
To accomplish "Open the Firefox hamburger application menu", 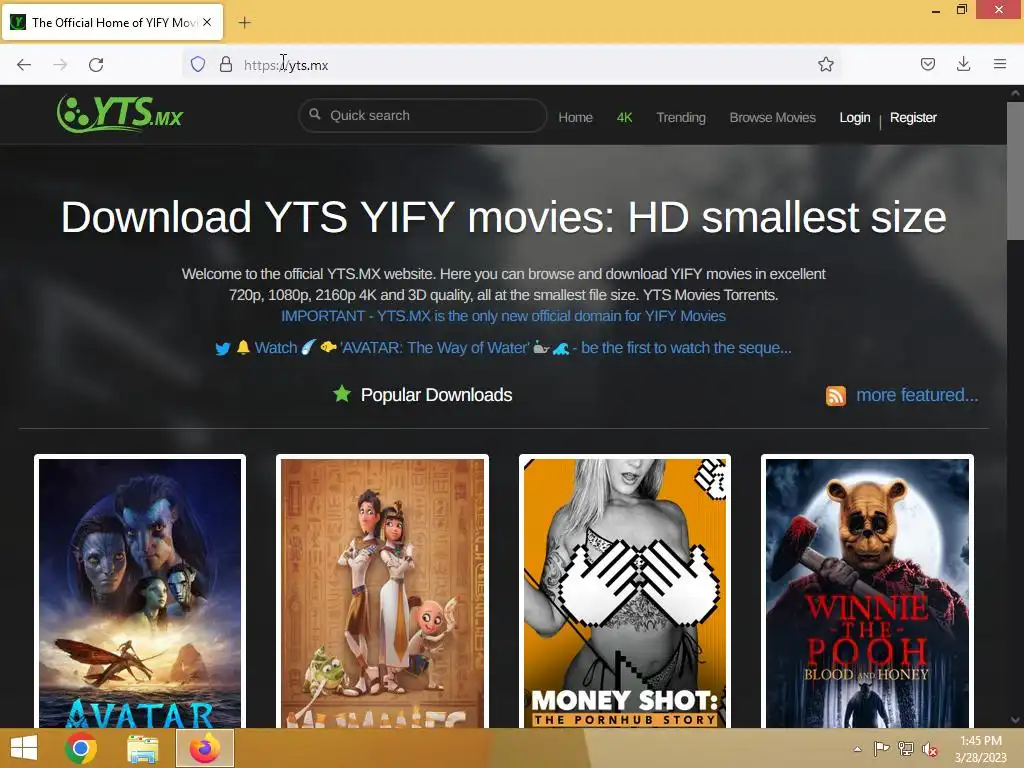I will [x=999, y=64].
